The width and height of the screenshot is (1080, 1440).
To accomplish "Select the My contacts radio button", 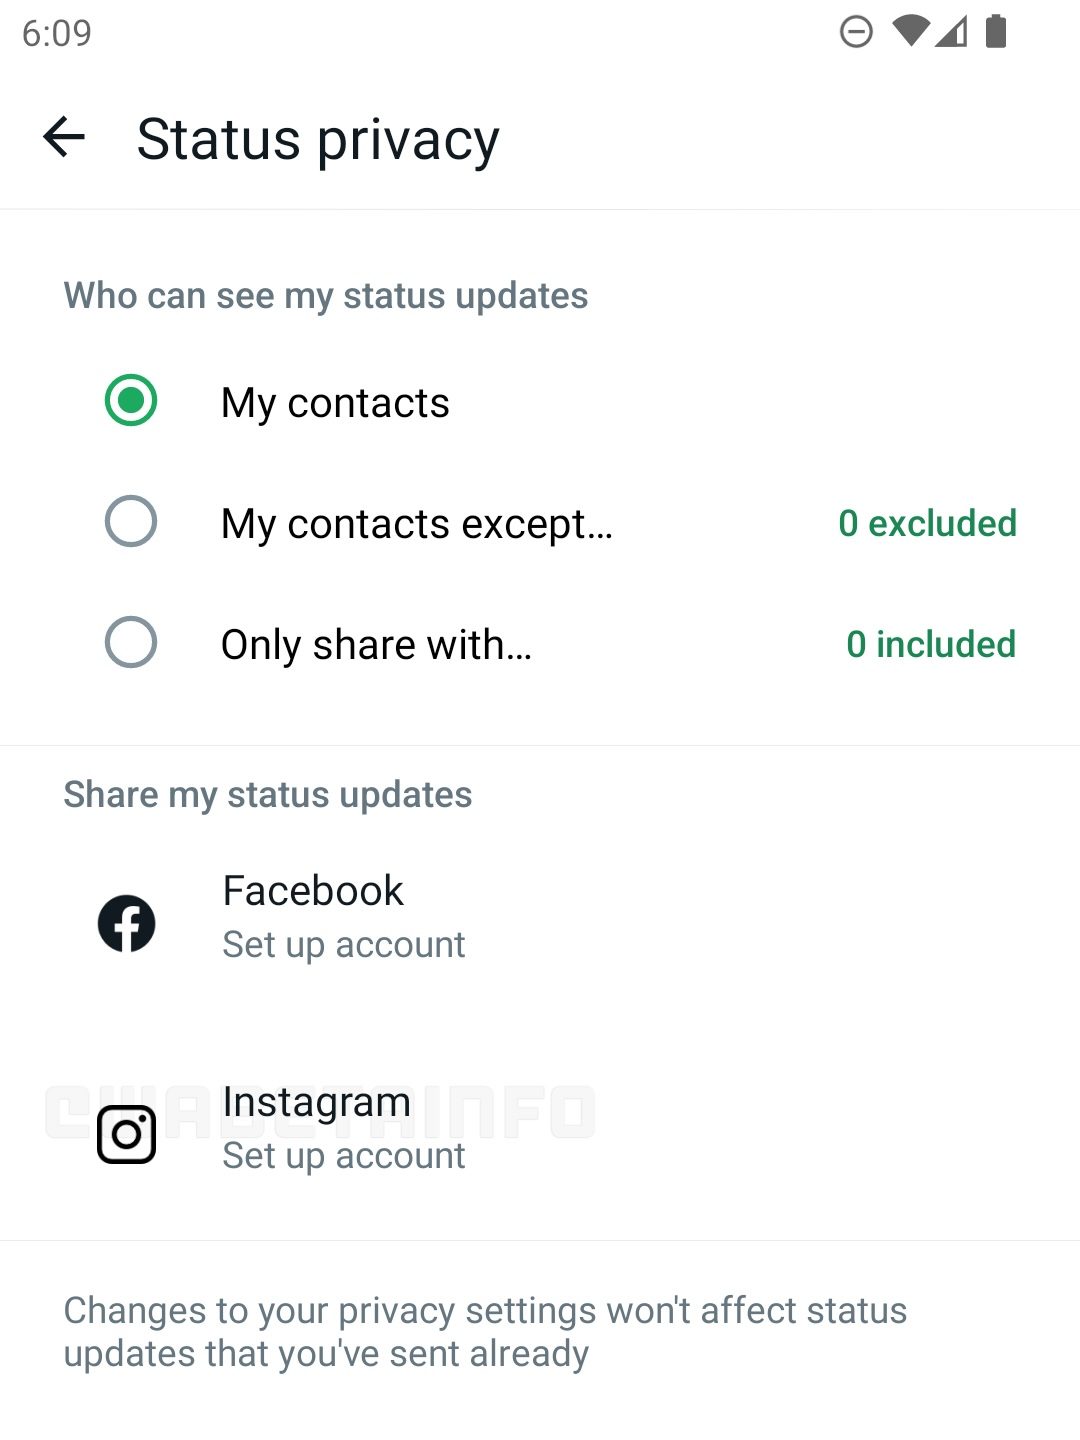I will click(131, 400).
